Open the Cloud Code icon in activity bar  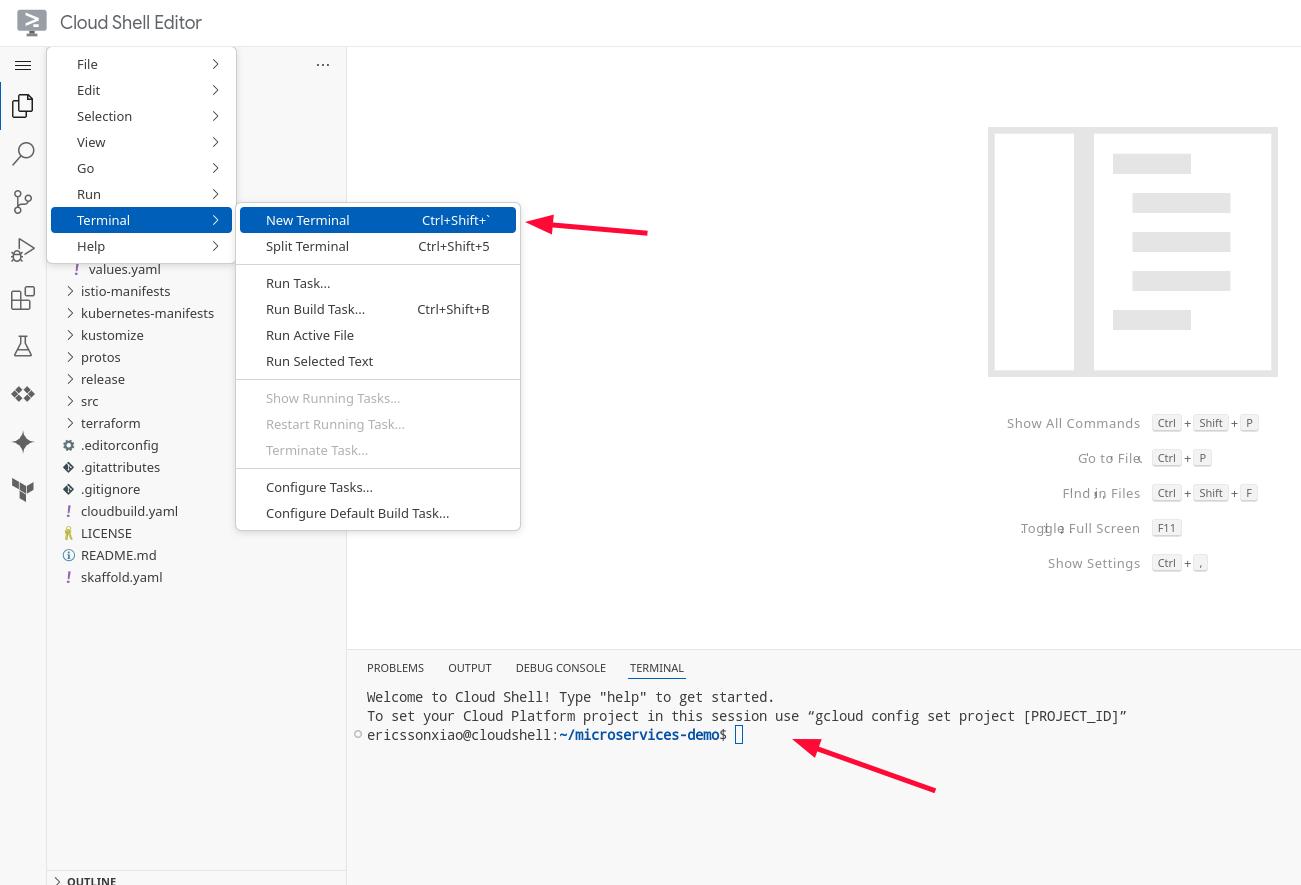[x=22, y=394]
